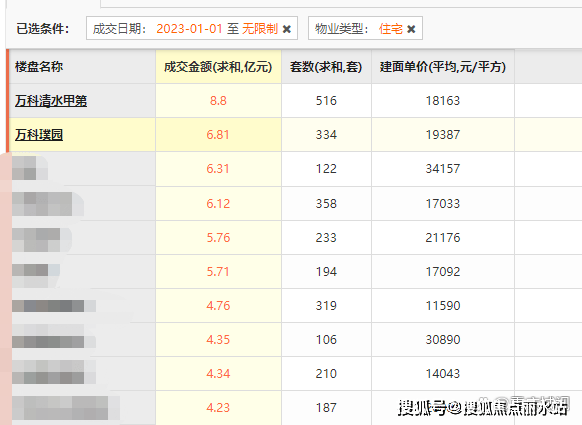
Task: Click the 34157 unit price cell
Action: click(x=443, y=169)
